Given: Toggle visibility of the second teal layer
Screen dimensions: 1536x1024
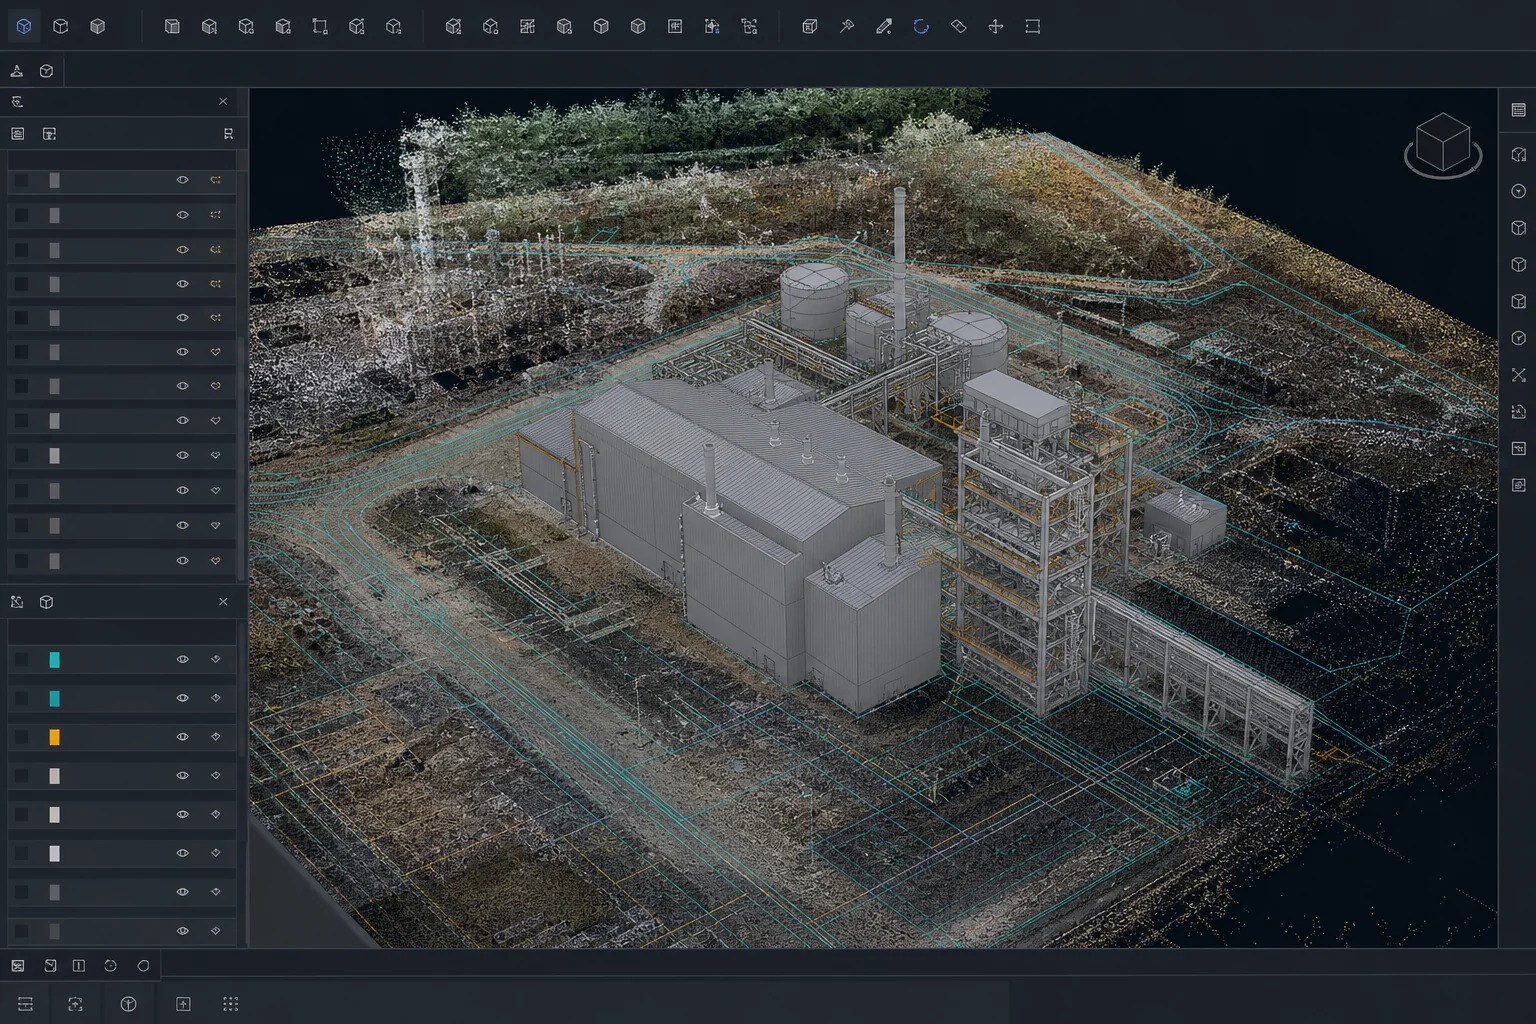Looking at the screenshot, I should pyautogui.click(x=182, y=698).
